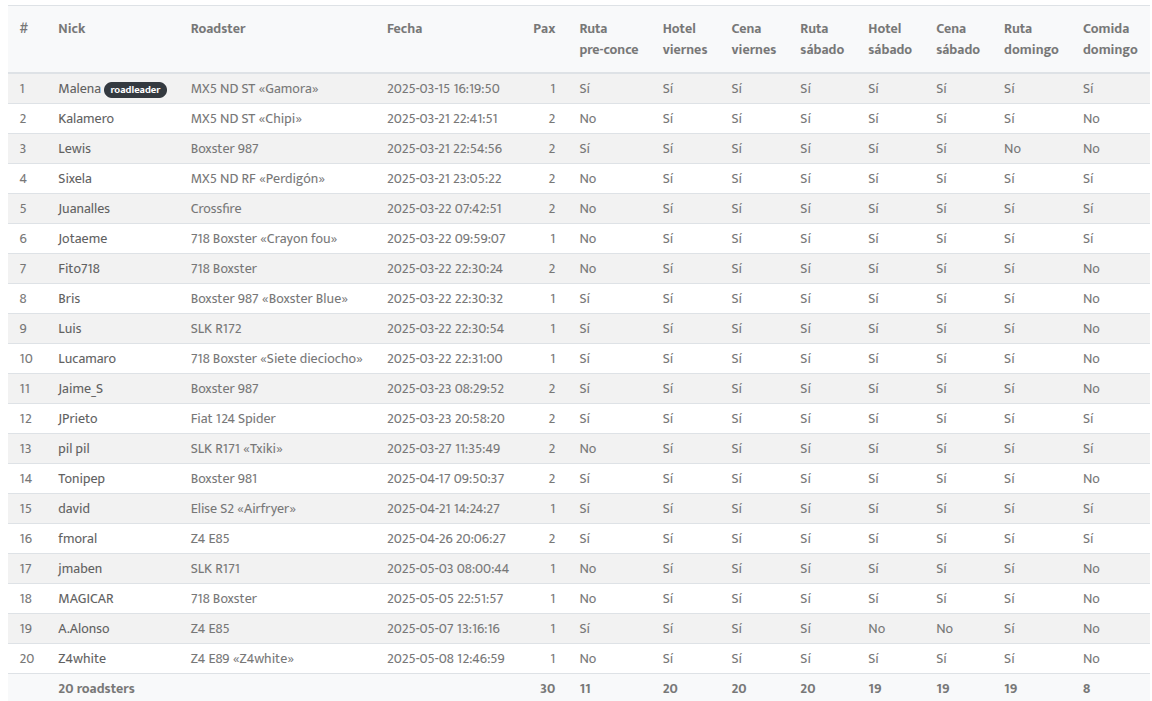Click the nick Jotaeme
The width and height of the screenshot is (1152, 701).
(x=83, y=239)
